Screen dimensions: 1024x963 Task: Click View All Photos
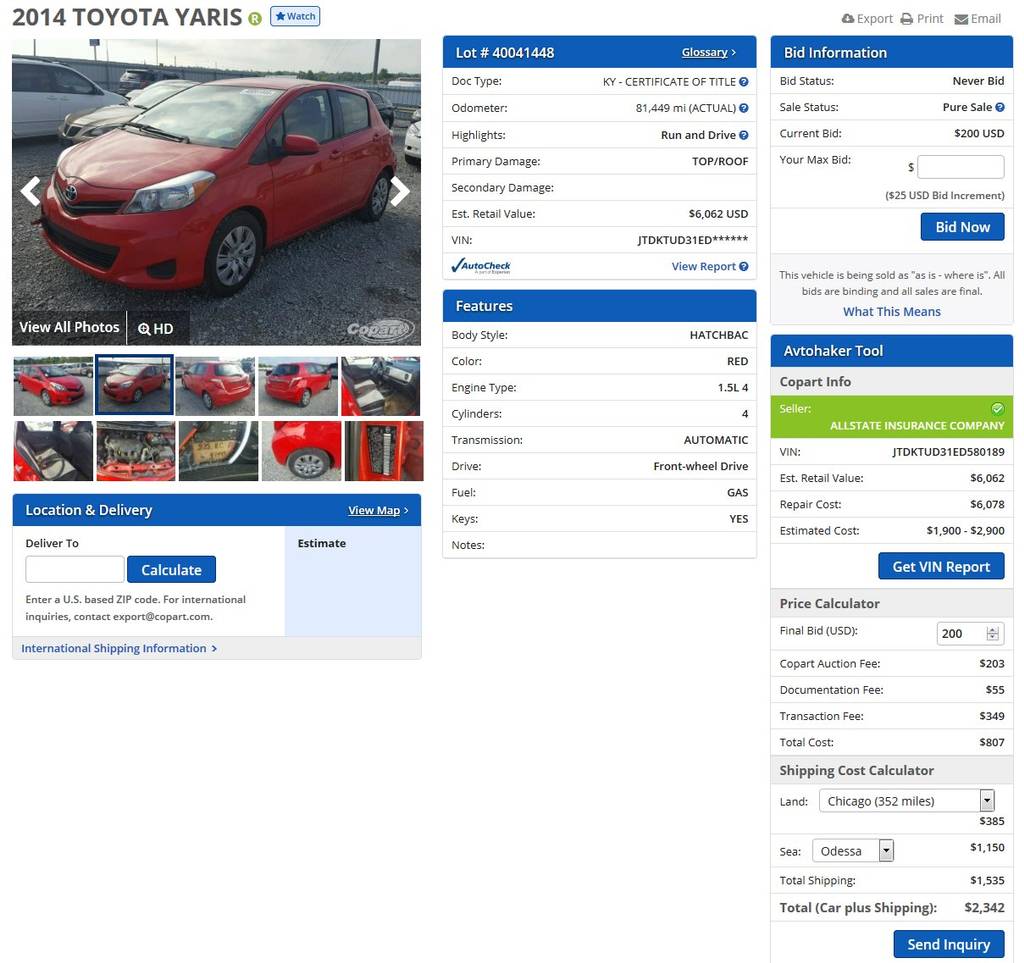[x=69, y=327]
